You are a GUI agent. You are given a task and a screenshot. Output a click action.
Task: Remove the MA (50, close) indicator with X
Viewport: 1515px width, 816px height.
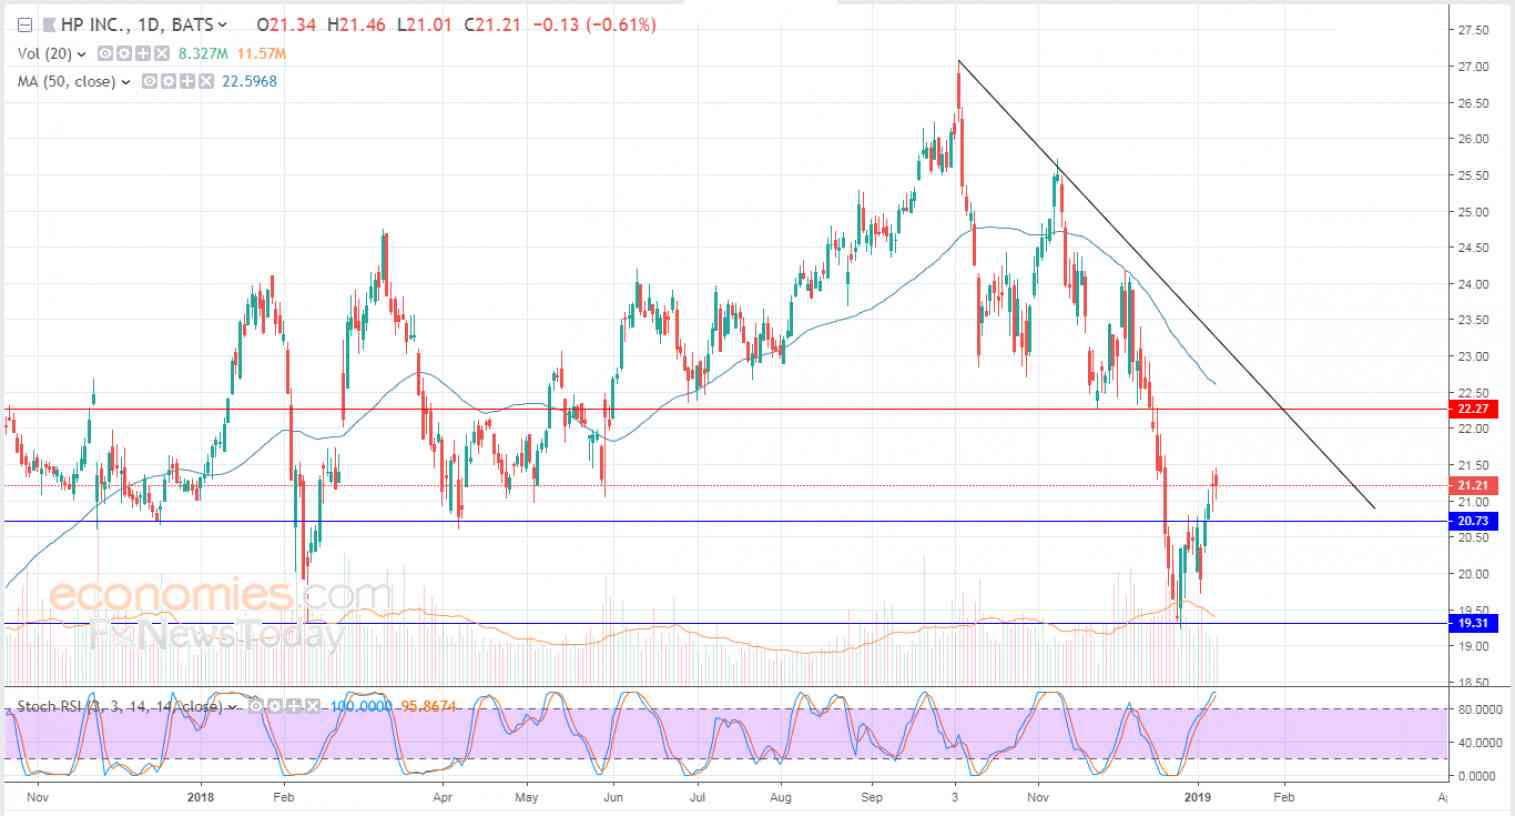(x=206, y=81)
